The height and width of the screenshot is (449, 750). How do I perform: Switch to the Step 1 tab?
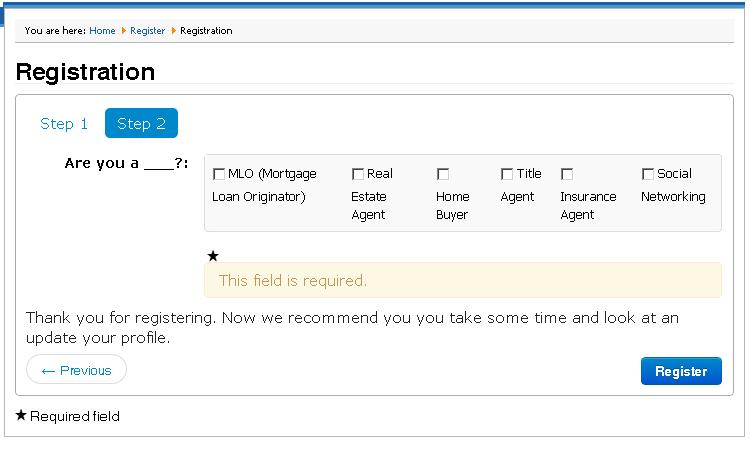click(x=64, y=123)
